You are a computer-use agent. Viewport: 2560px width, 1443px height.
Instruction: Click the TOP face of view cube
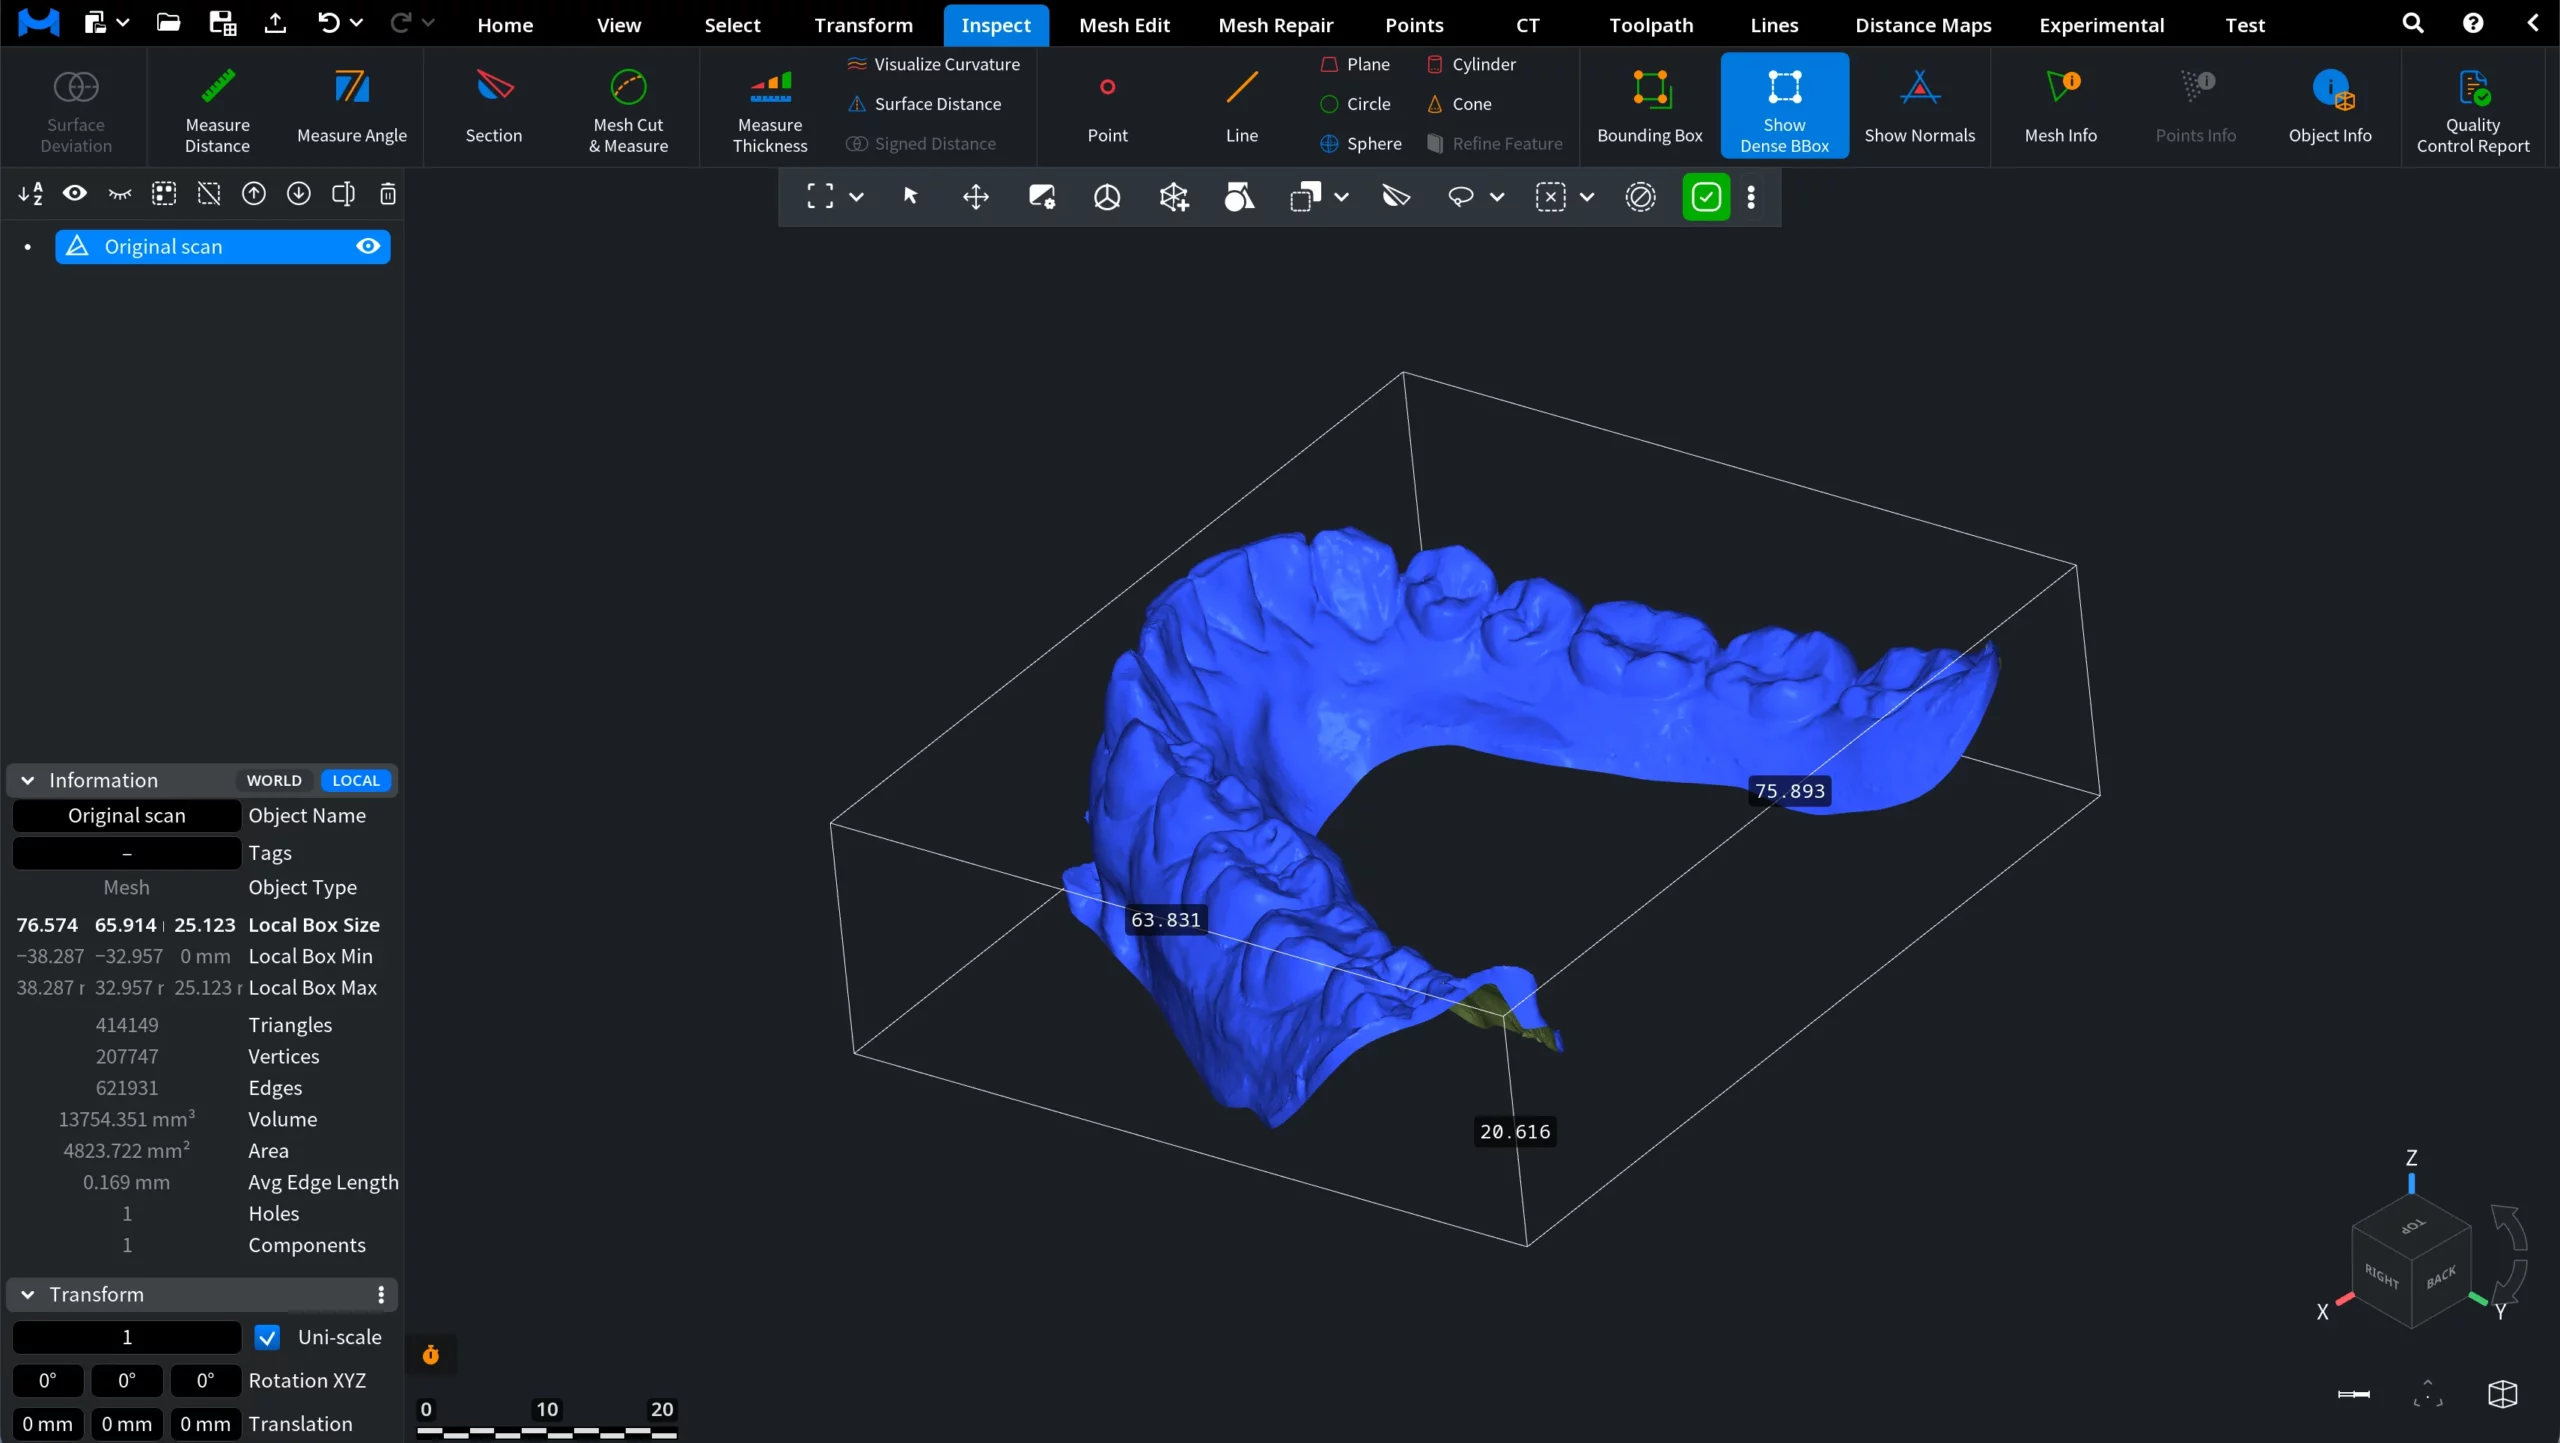pyautogui.click(x=2411, y=1227)
